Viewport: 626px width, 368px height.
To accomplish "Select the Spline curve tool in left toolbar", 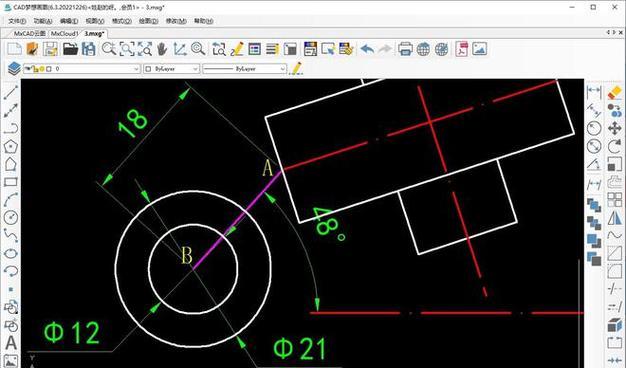I will (x=11, y=235).
